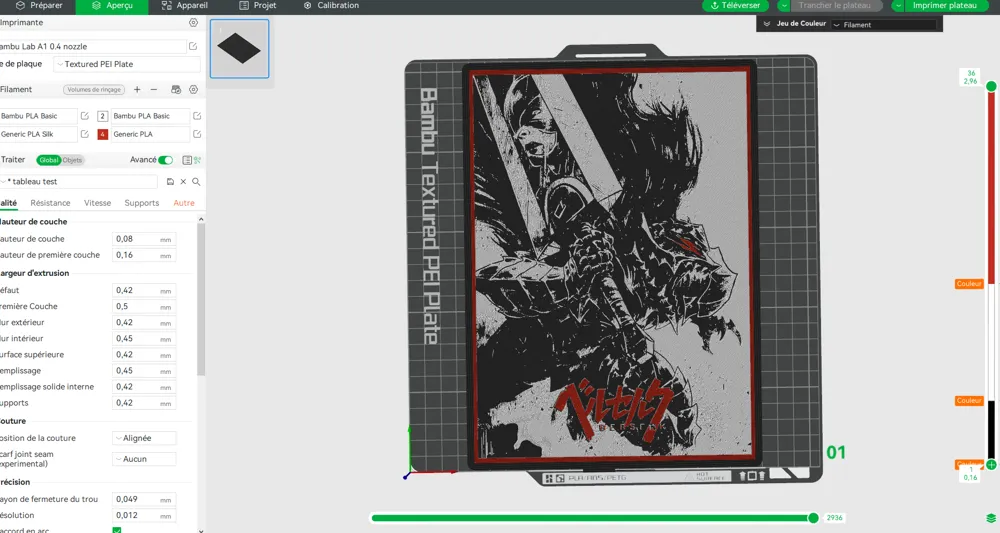Toggle the Accord en arc checkbox
This screenshot has width=1000, height=533.
(117, 530)
